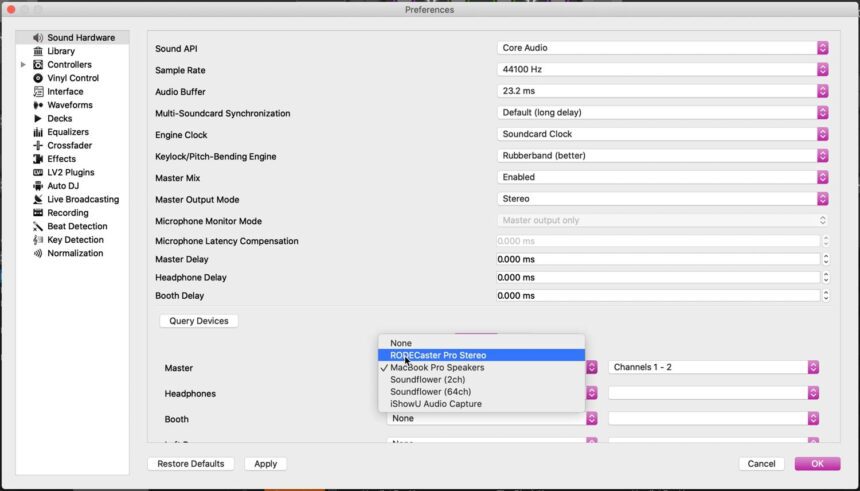Click the Vinyl Control icon in sidebar
This screenshot has width=860, height=491.
pyautogui.click(x=38, y=78)
